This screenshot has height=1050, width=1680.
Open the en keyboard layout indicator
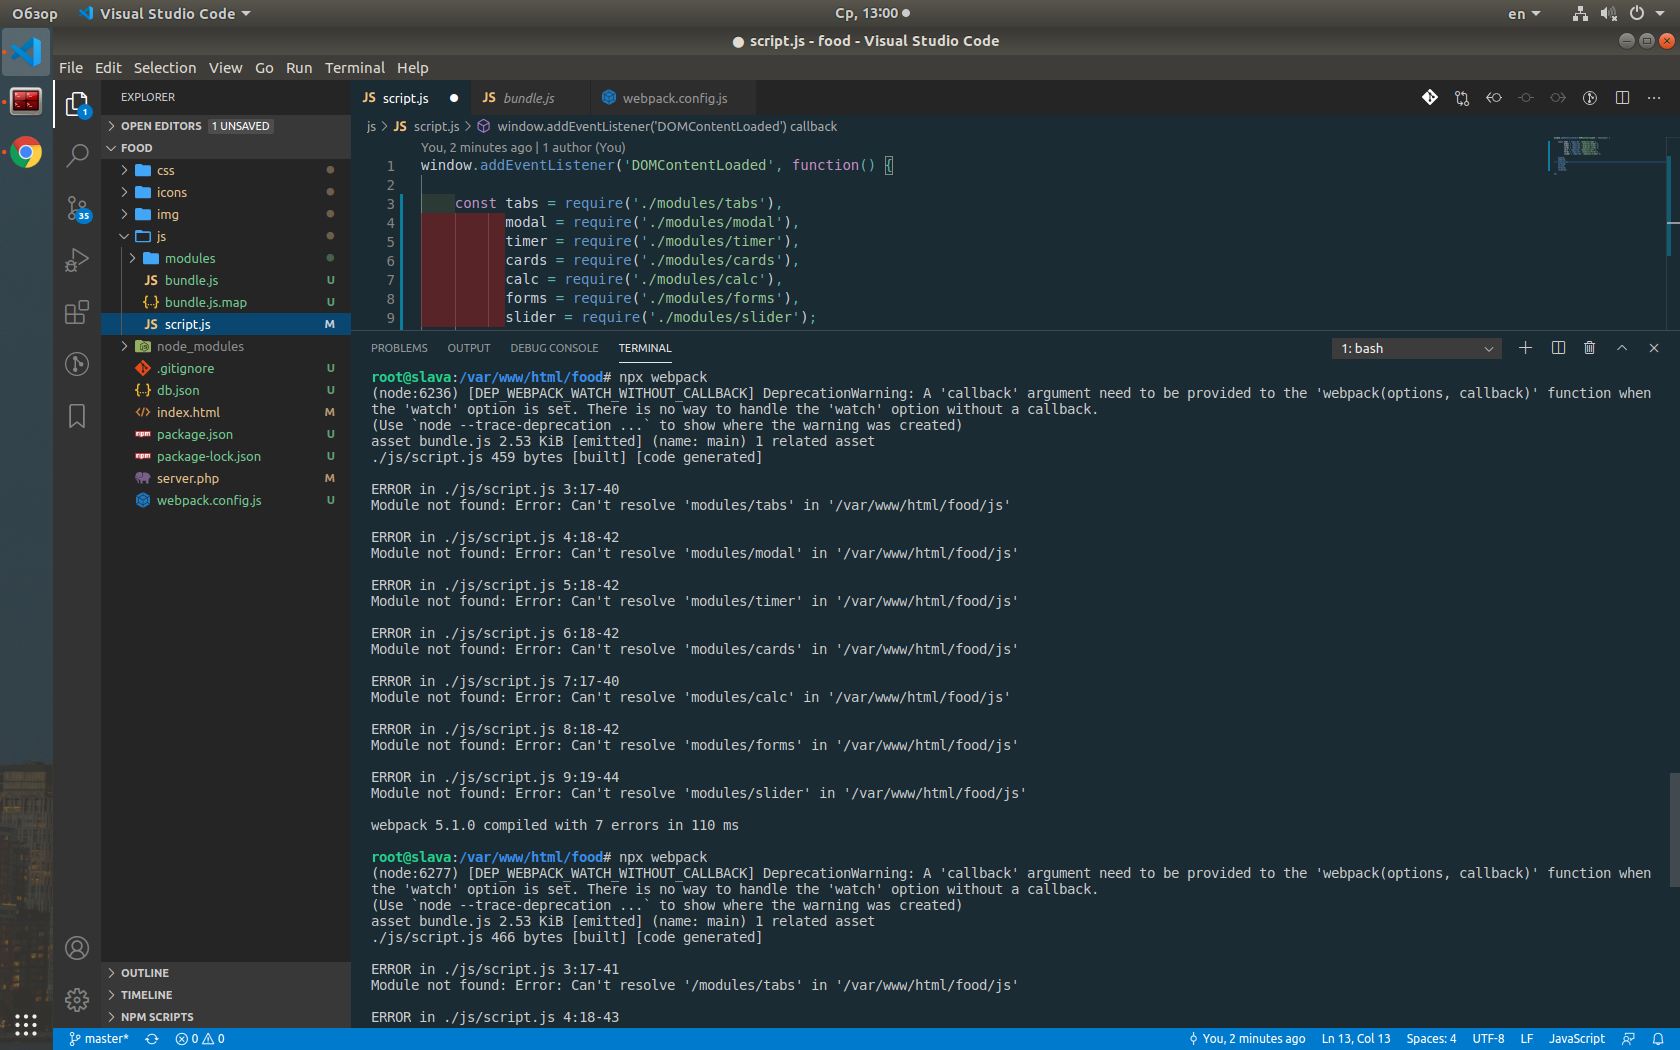coord(1524,14)
